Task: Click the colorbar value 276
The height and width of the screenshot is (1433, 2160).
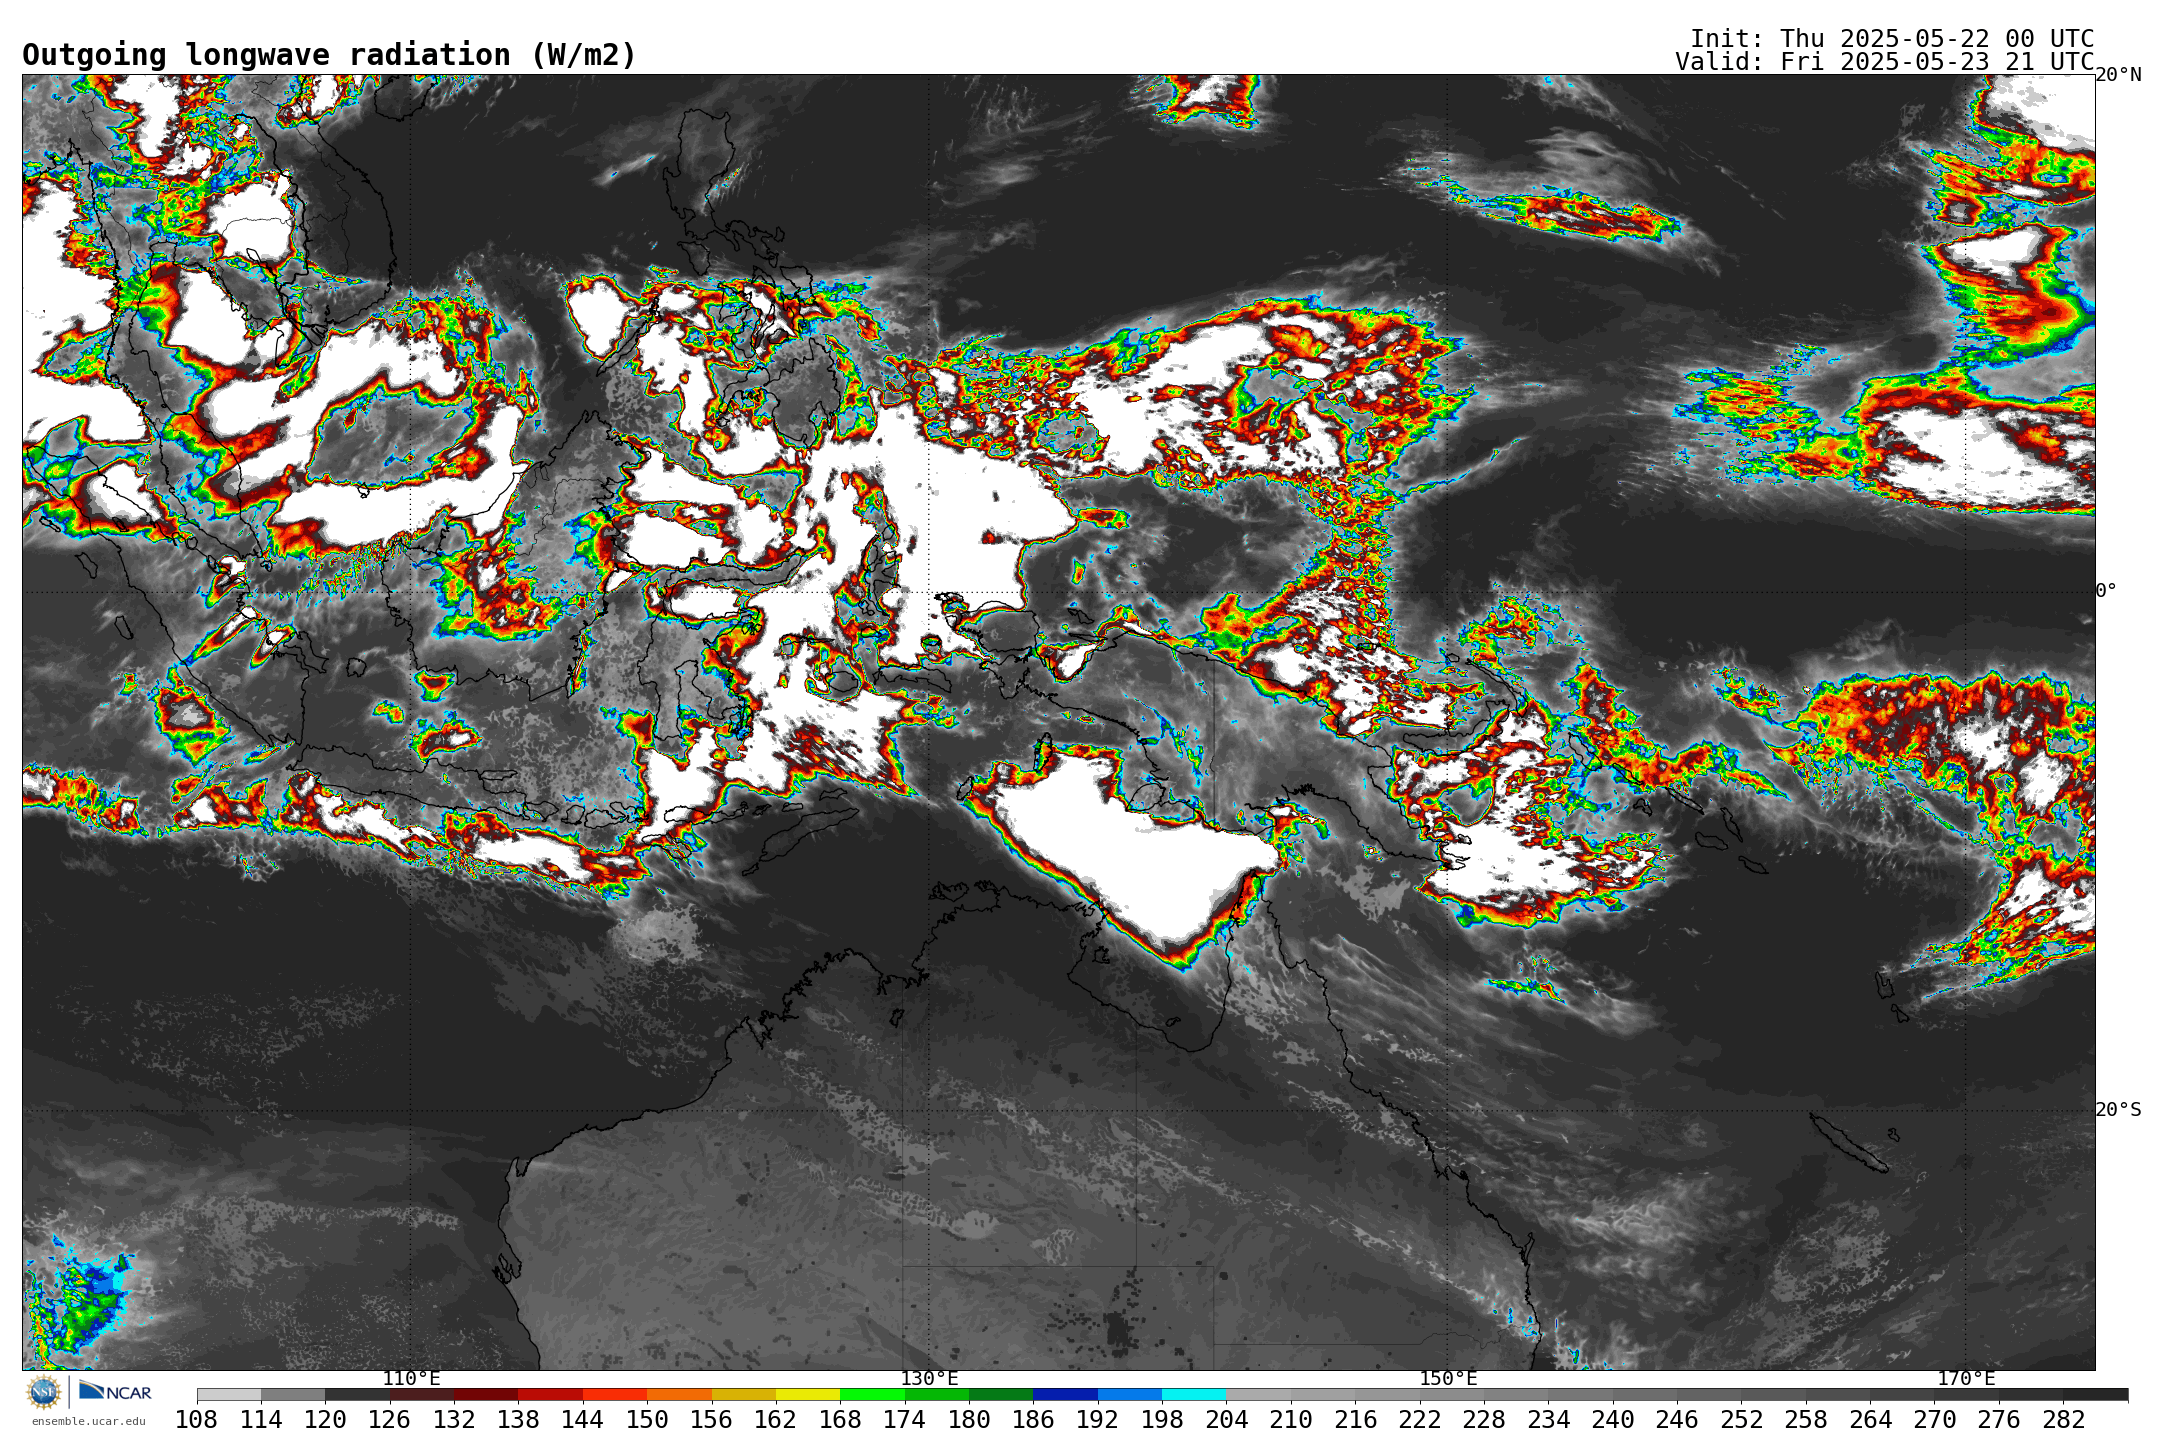Action: point(1998,1420)
